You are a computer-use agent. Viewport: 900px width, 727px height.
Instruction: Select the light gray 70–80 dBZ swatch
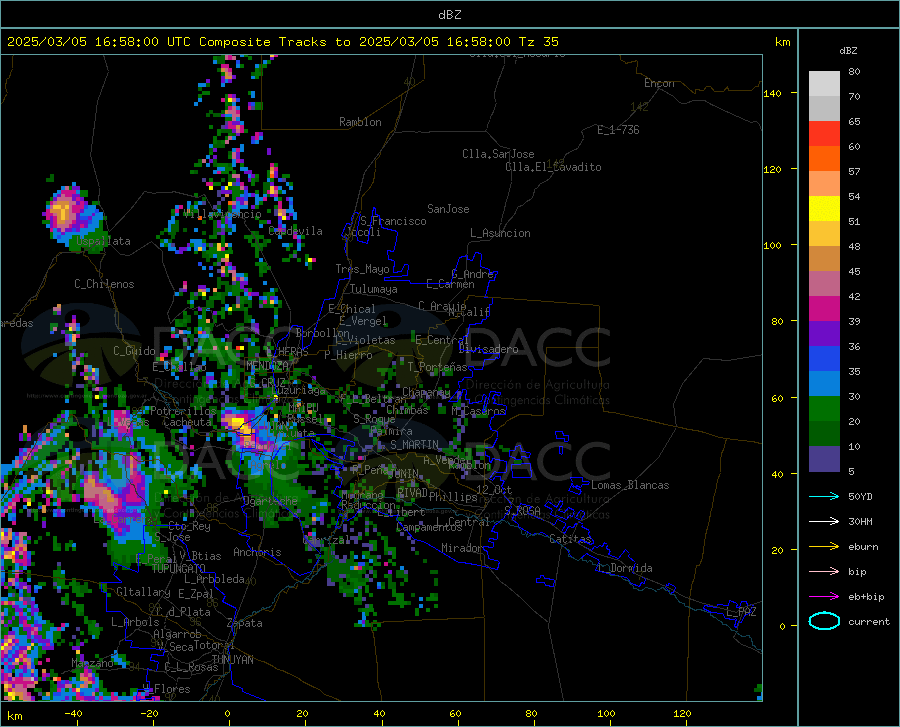824,84
